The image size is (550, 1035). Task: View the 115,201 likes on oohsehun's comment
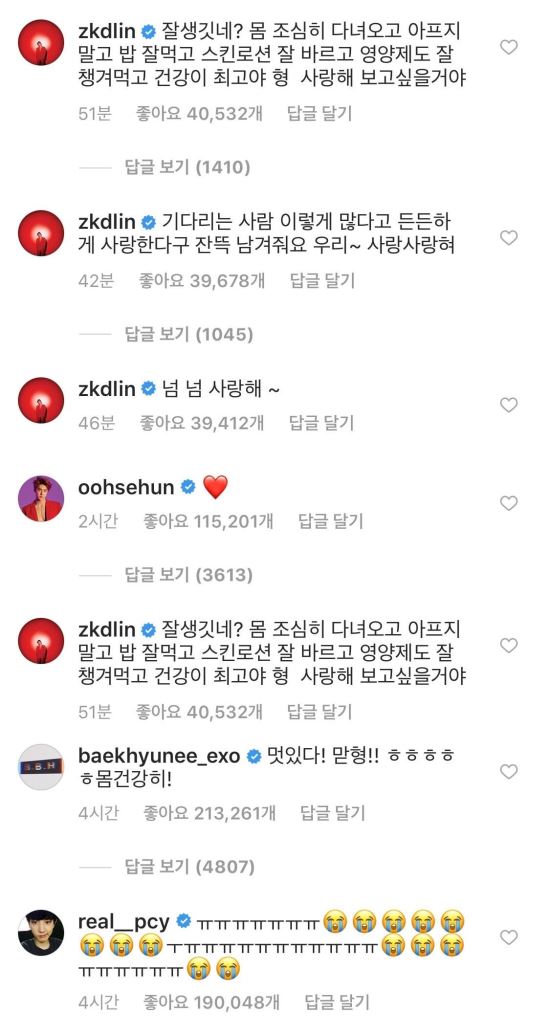(x=208, y=521)
